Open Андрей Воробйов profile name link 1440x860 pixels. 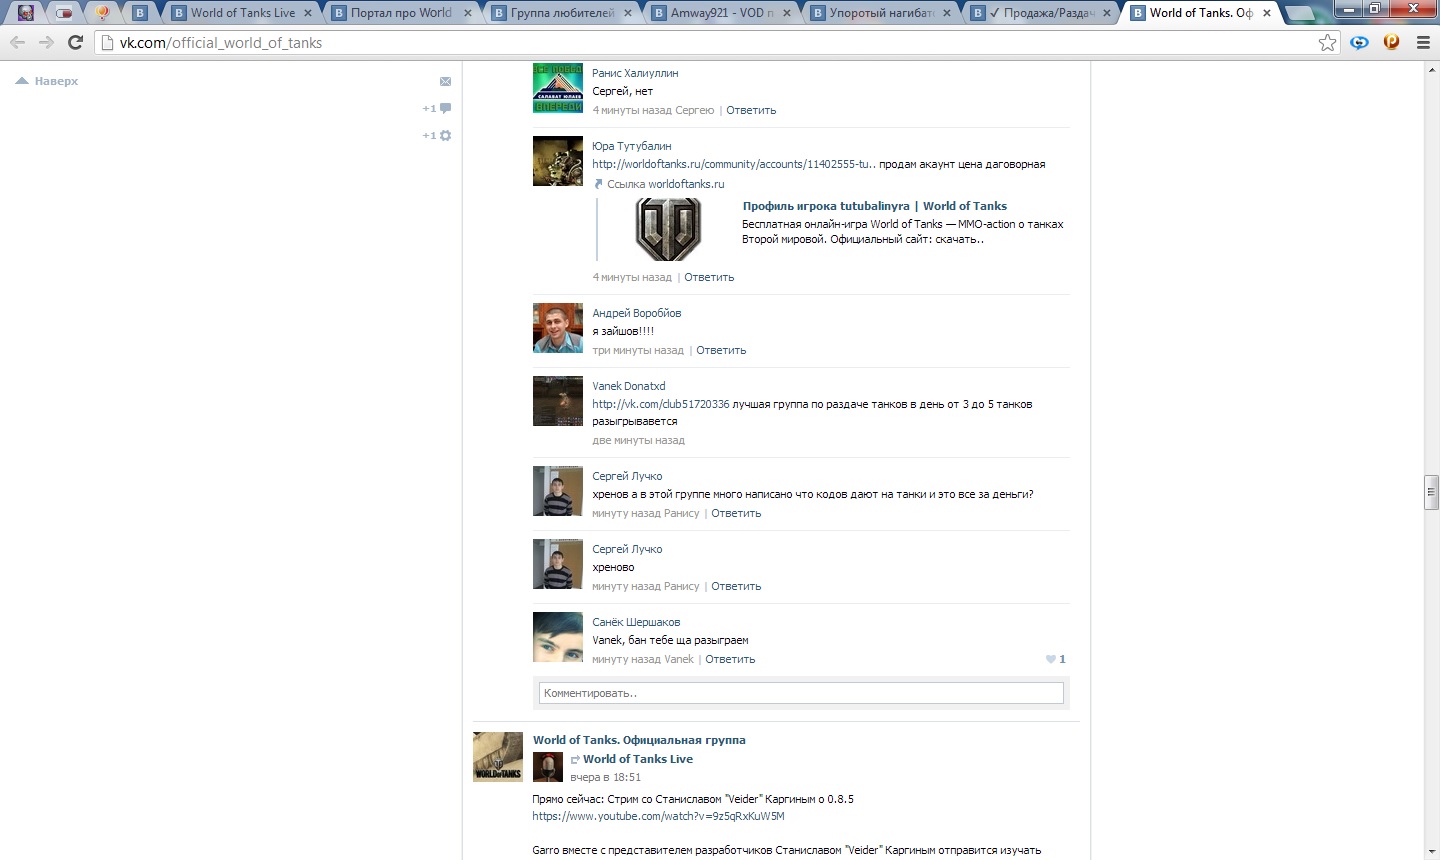tap(637, 313)
